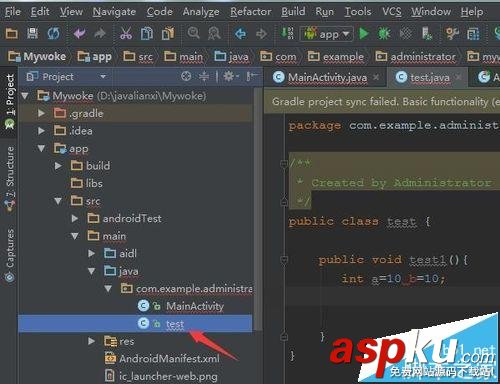Save all files toolbar icon
The width and height of the screenshot is (500, 384).
coord(33,33)
